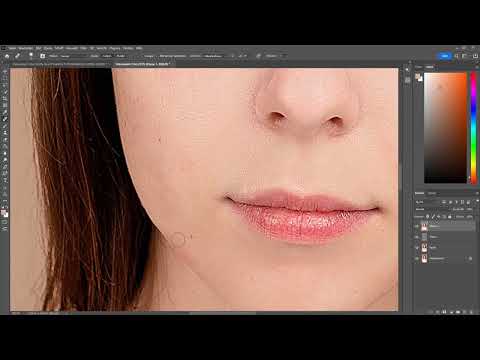Click the zoom percentage in status bar
The image size is (480, 360).
[16, 313]
